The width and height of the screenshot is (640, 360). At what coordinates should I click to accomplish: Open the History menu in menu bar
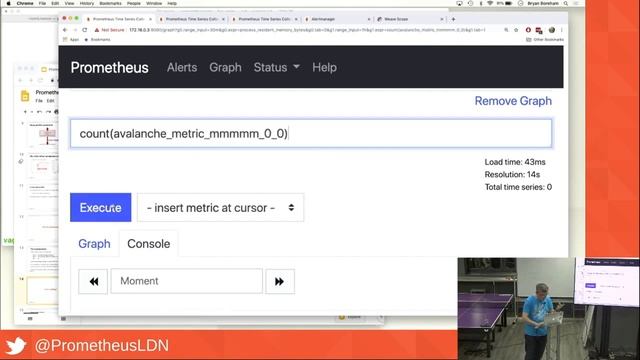tap(87, 3)
